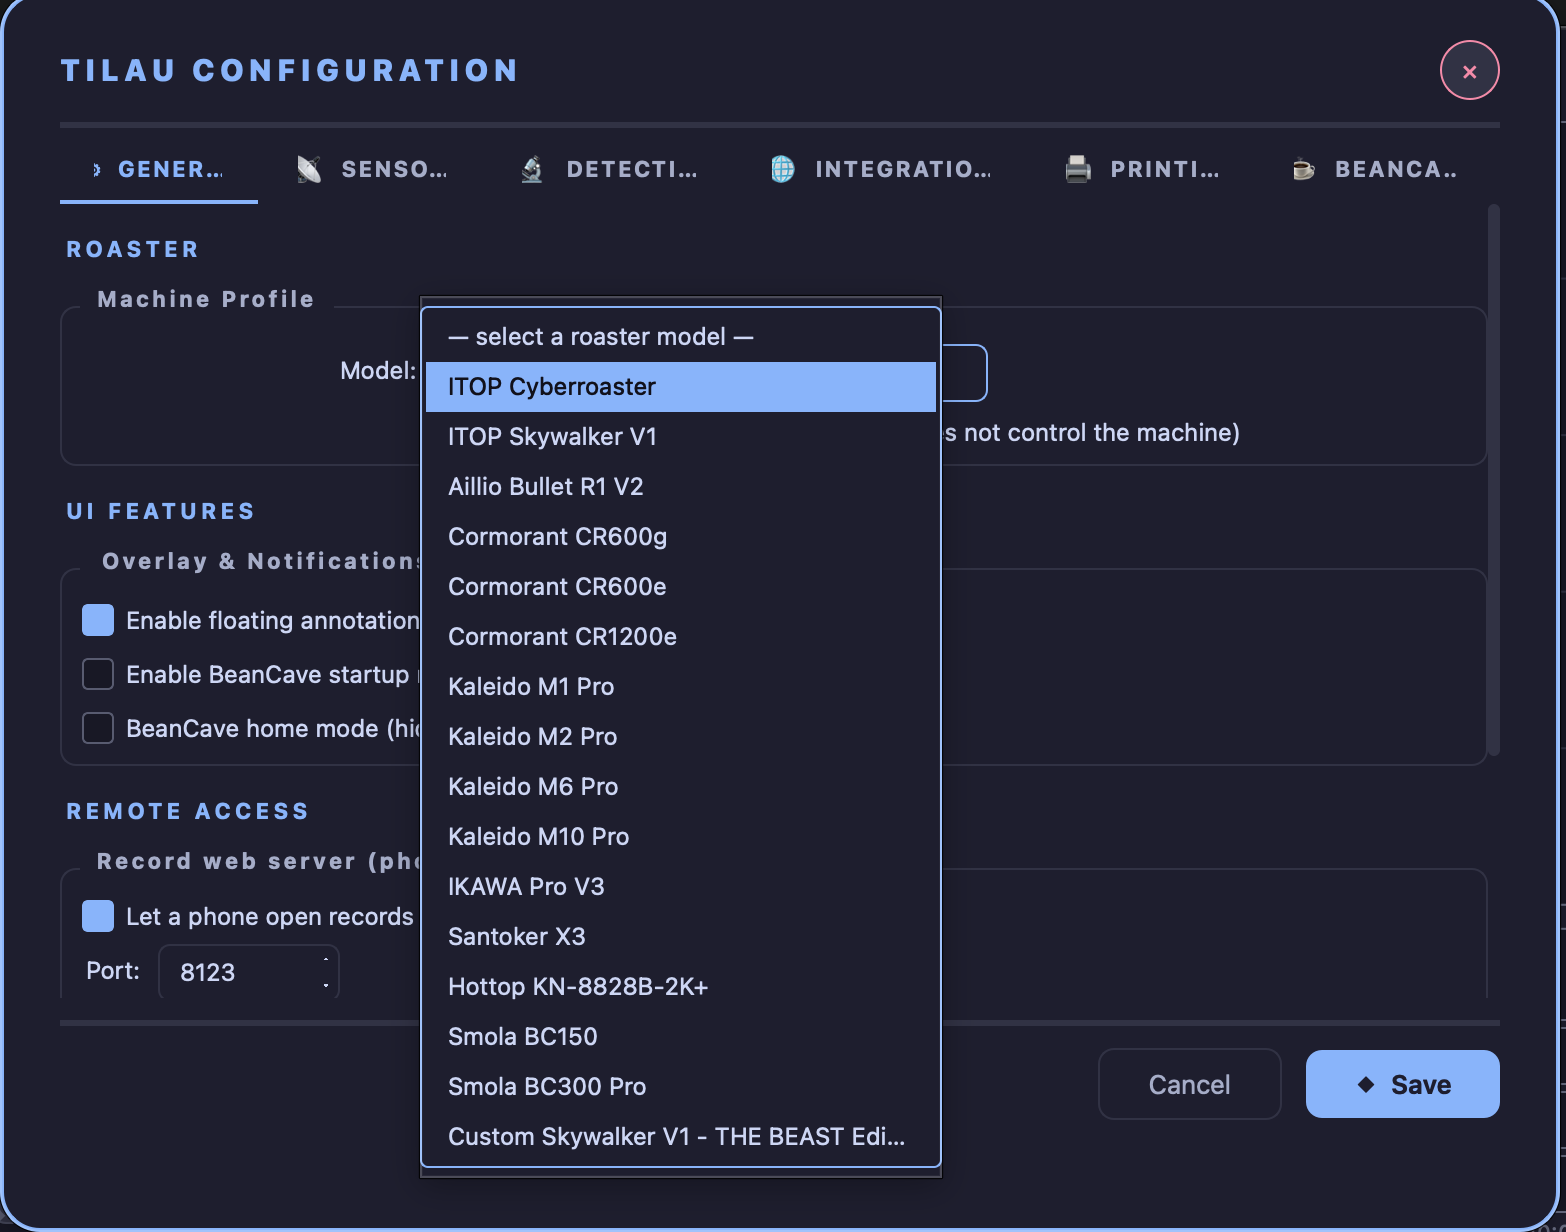Choose Kaleido M6 Pro option
1566x1232 pixels.
(x=681, y=787)
